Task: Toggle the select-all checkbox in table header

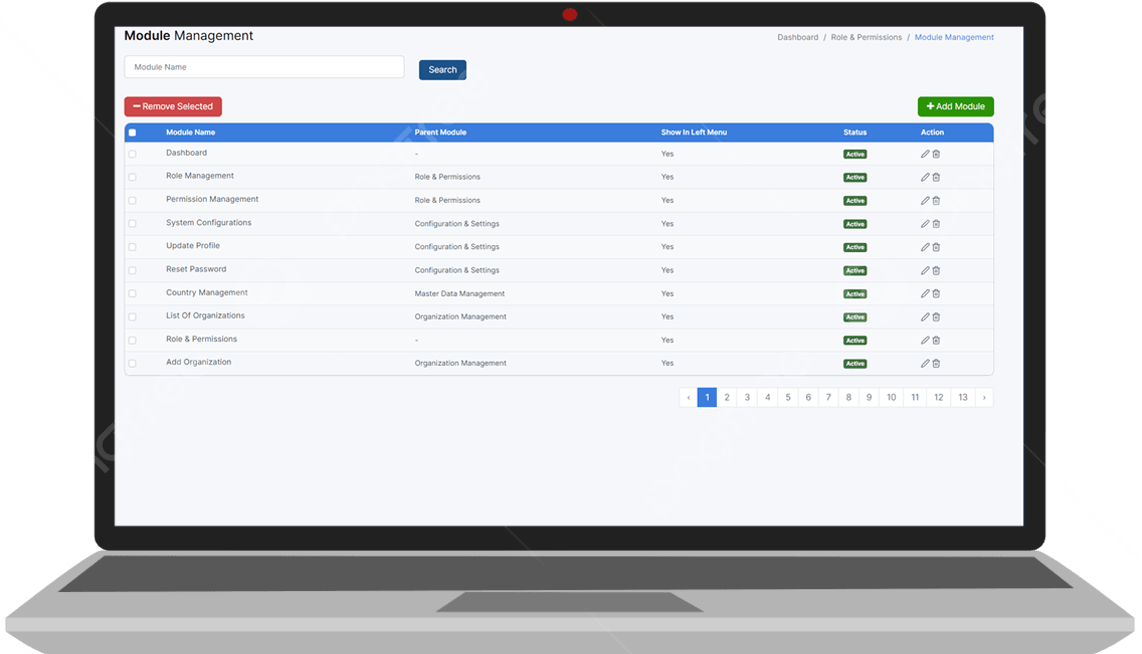Action: (x=132, y=132)
